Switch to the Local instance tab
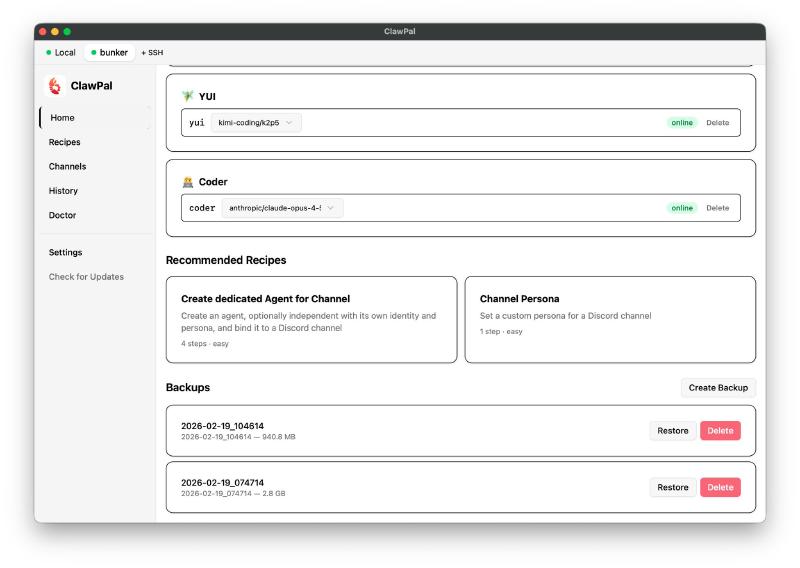 60,52
